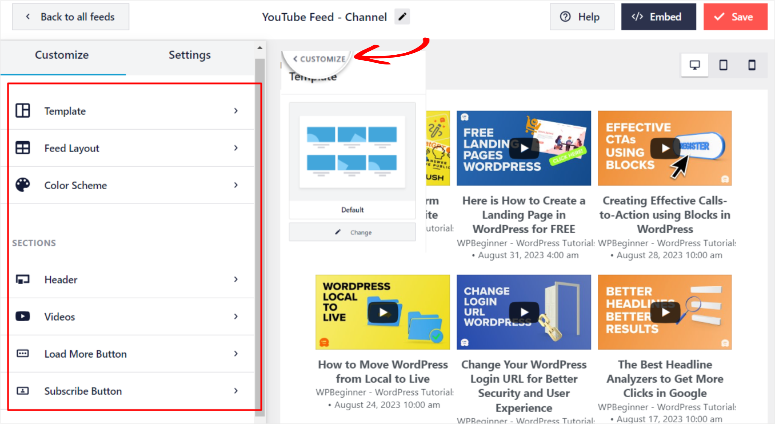Expand the Header section chevron
This screenshot has height=424, width=775.
pyautogui.click(x=236, y=279)
